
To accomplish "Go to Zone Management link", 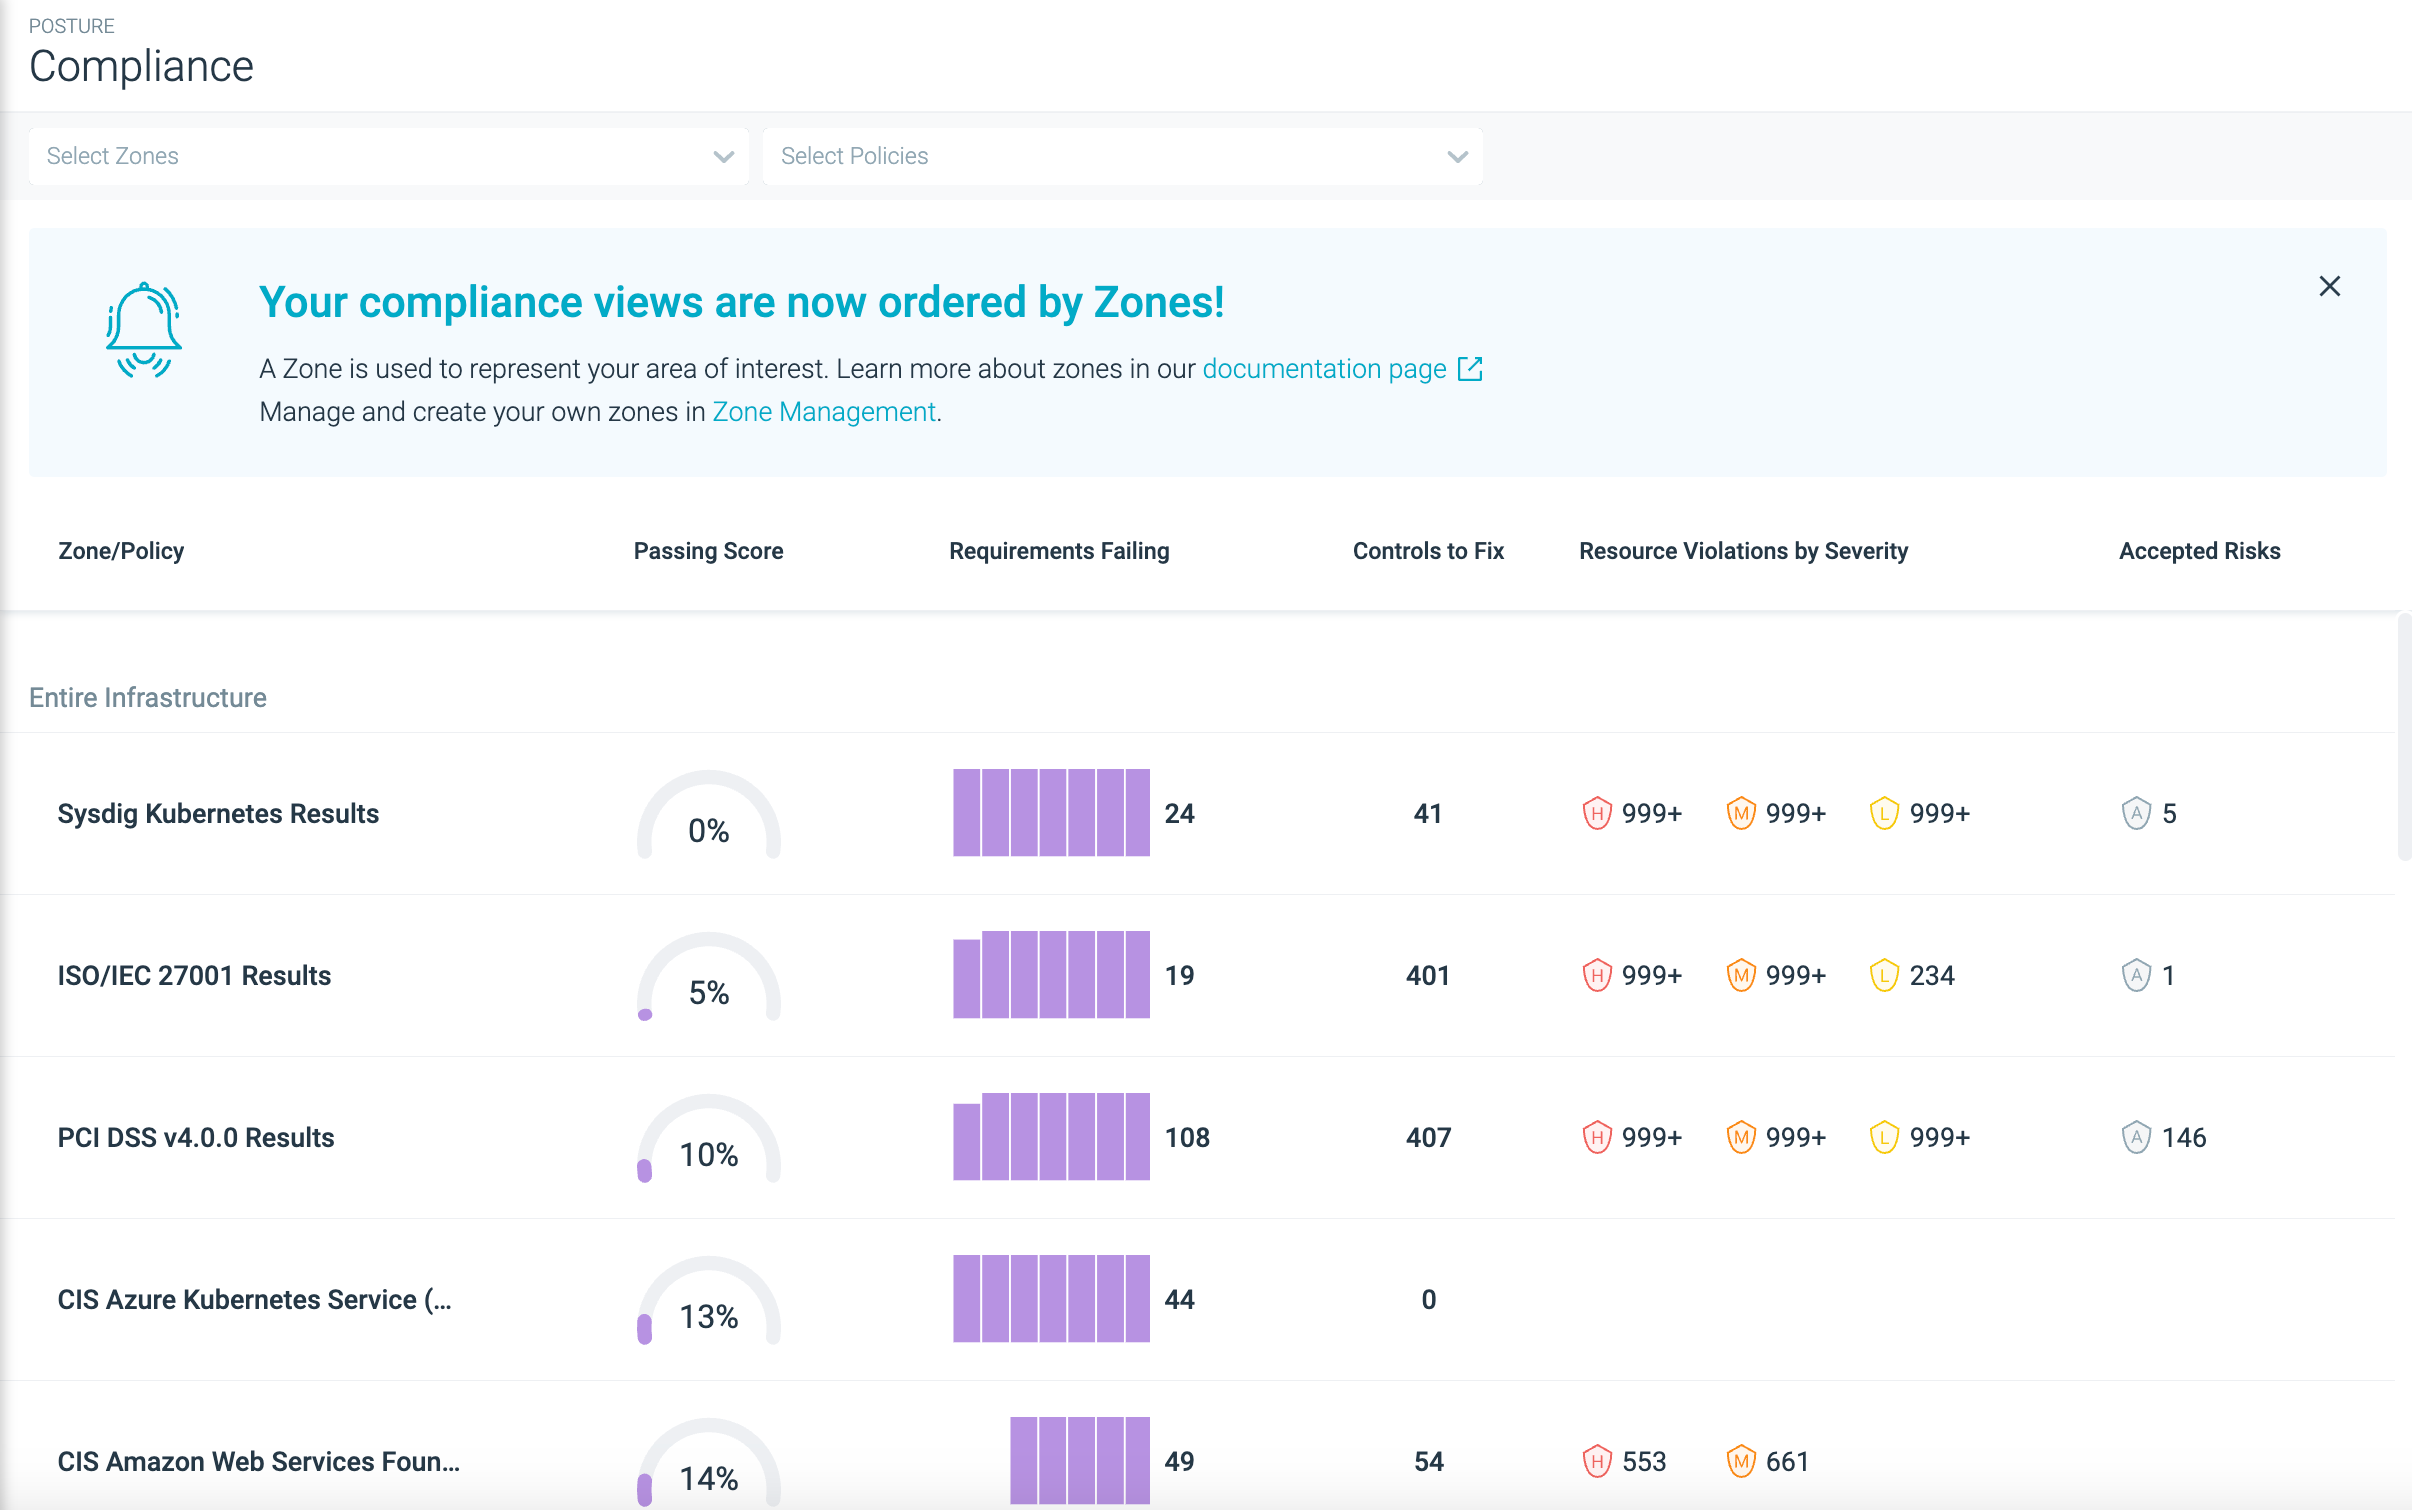I will pyautogui.click(x=823, y=412).
